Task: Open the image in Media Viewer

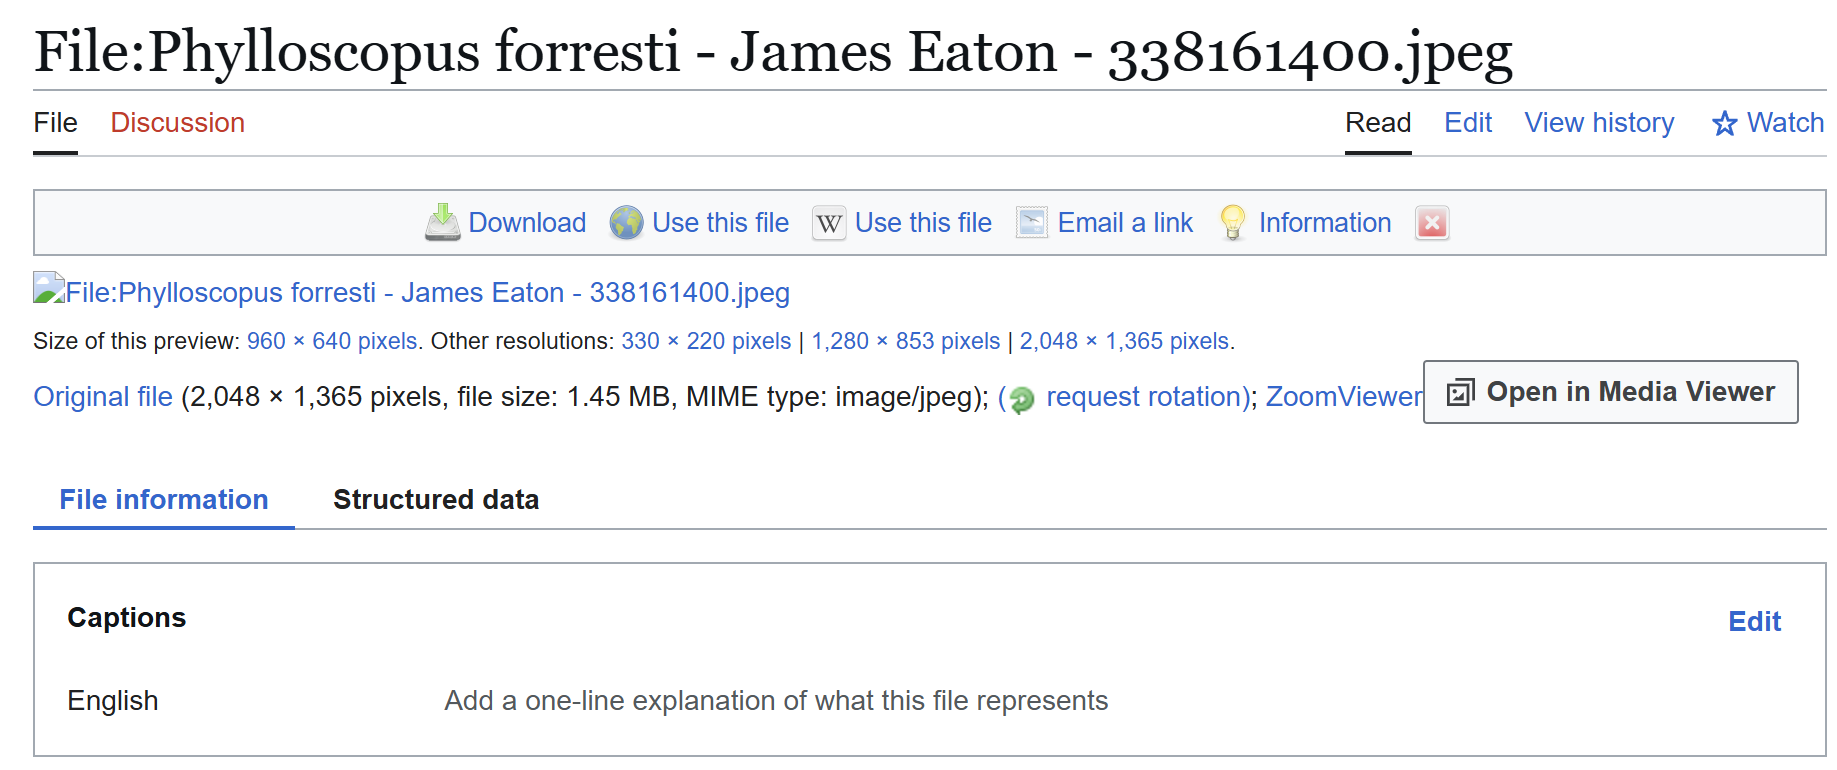Action: pyautogui.click(x=1610, y=392)
